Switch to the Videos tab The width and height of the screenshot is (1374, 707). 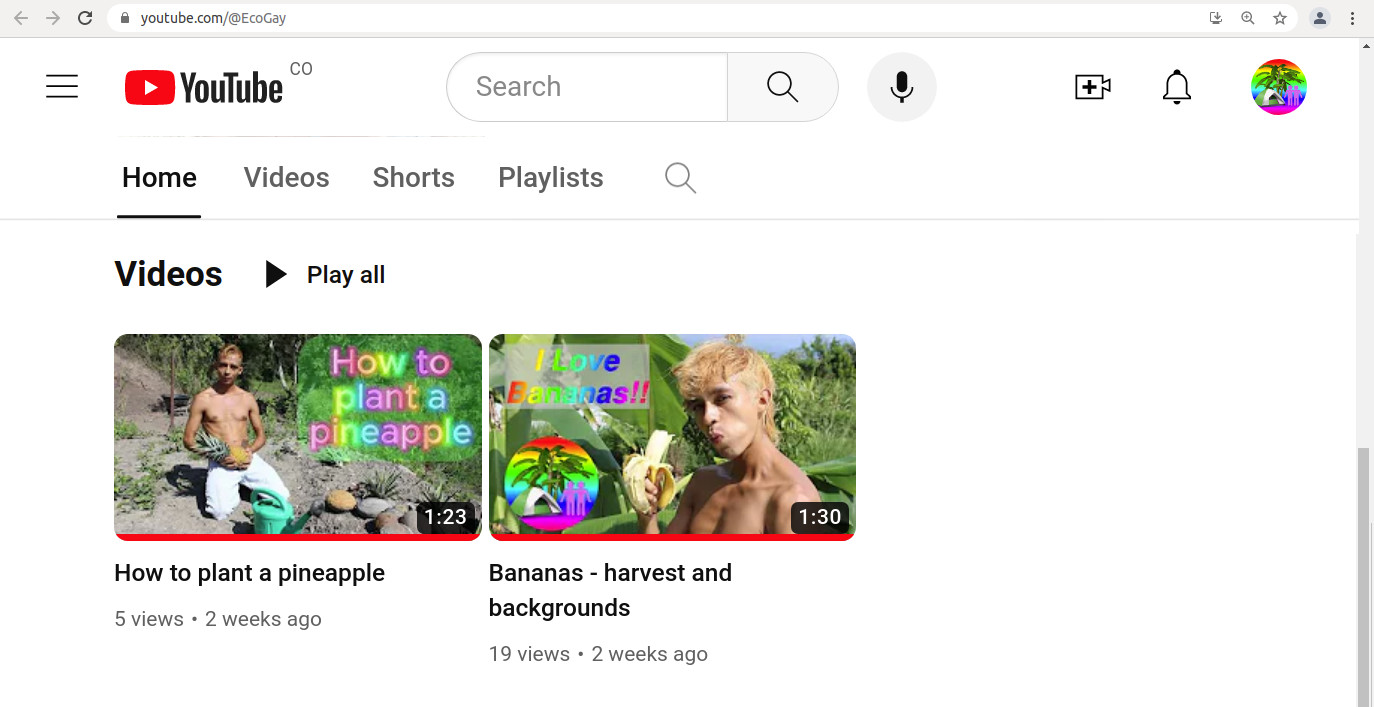(x=286, y=178)
